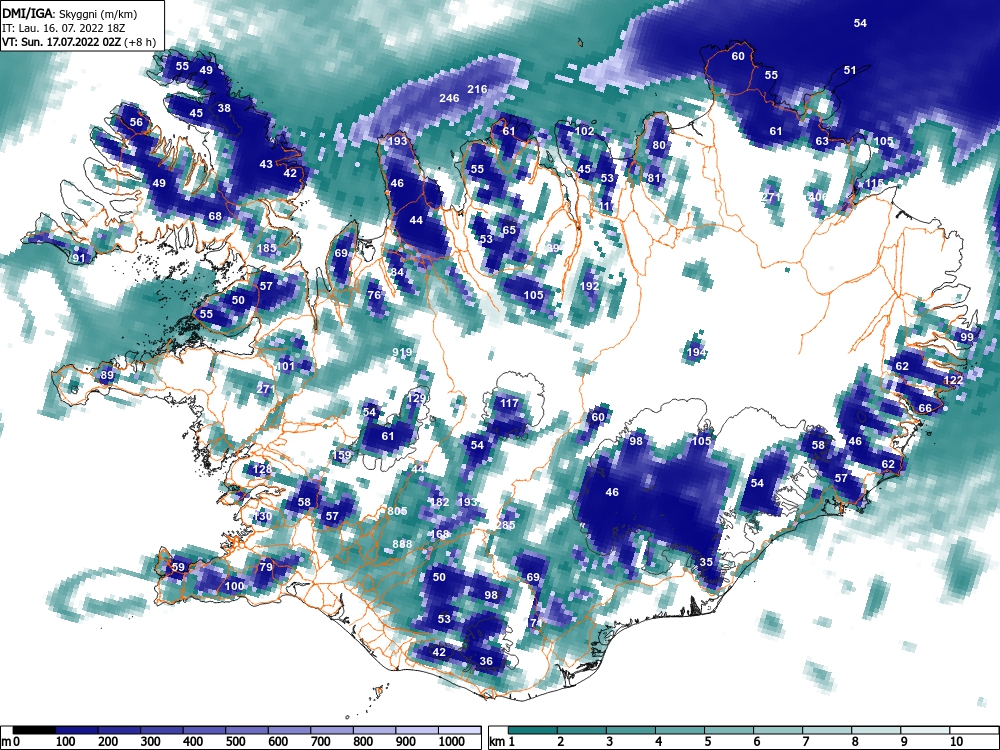Click the visibility value 89 on the western peninsula
Screen dimensions: 1000x750
(x=107, y=375)
